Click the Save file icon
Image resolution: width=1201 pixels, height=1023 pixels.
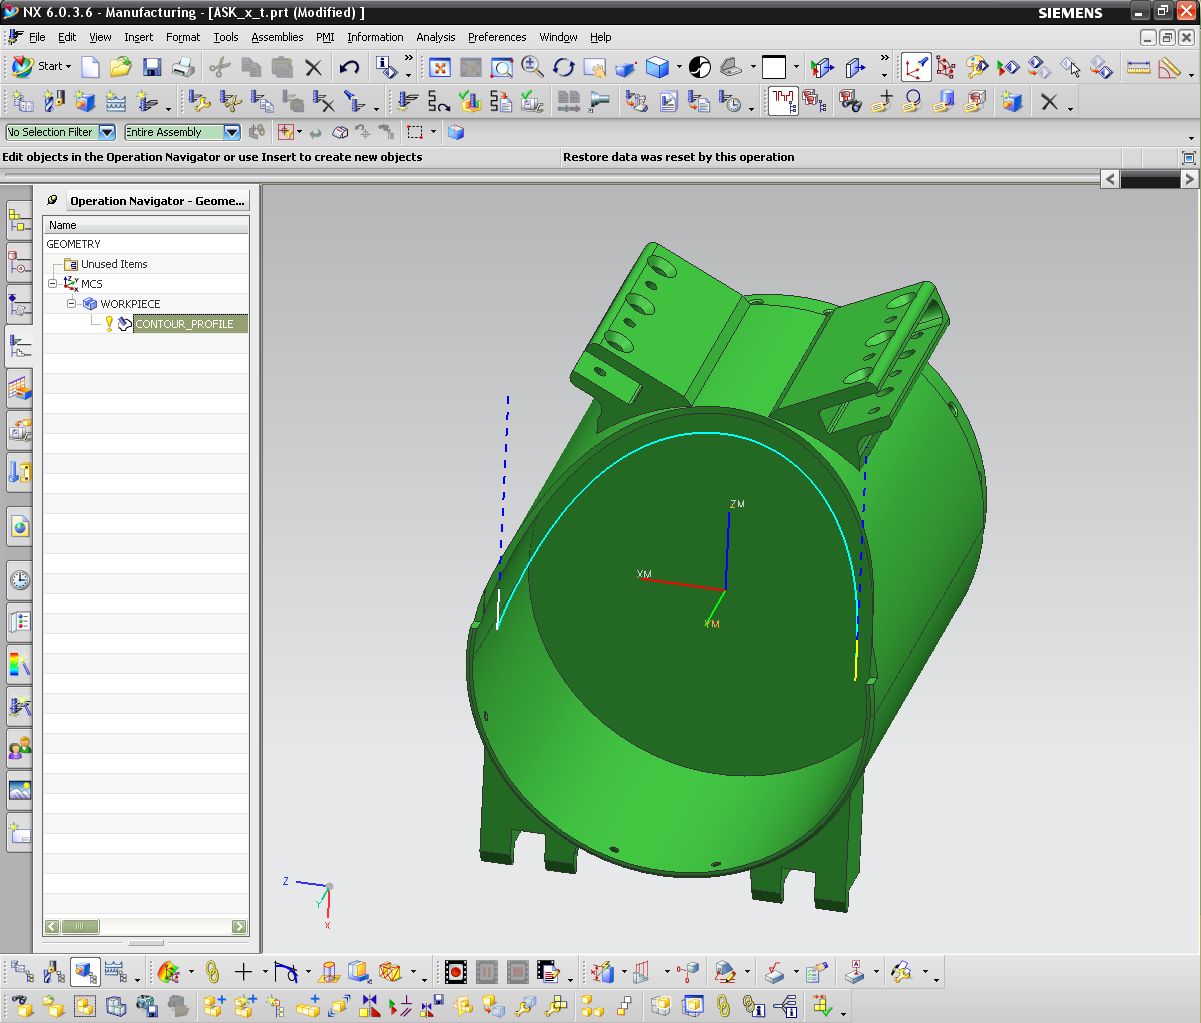[151, 67]
